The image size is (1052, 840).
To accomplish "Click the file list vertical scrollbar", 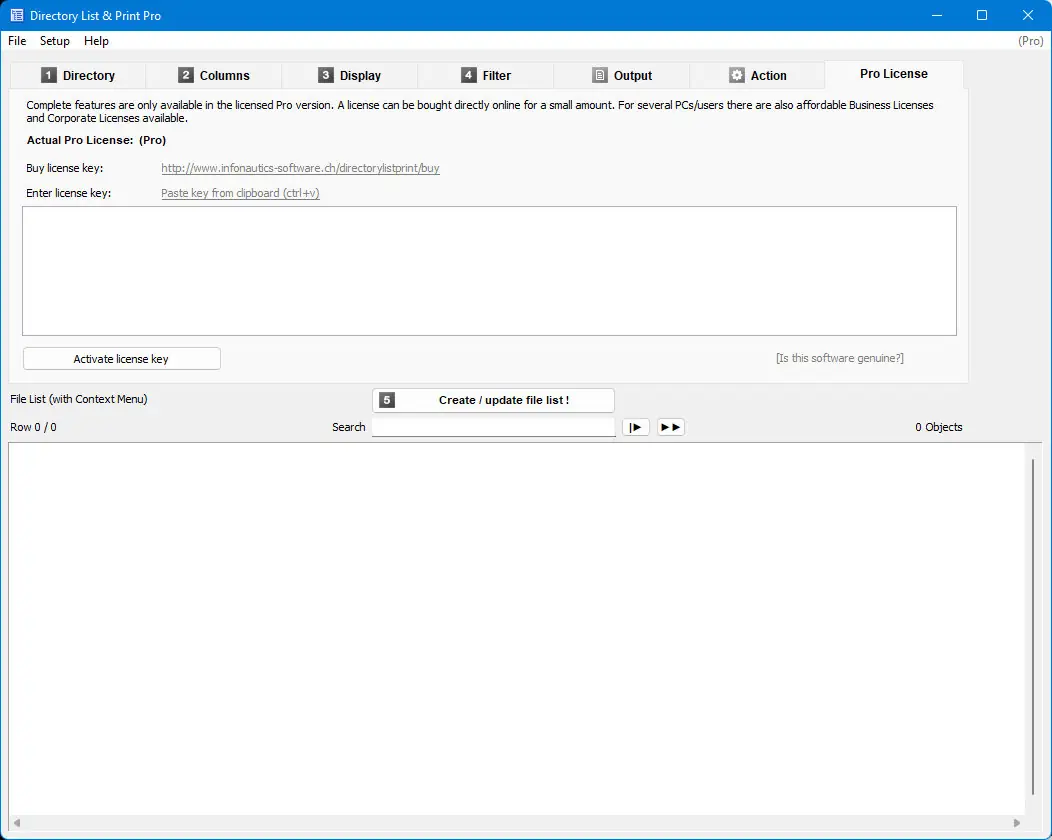I will (x=1033, y=627).
